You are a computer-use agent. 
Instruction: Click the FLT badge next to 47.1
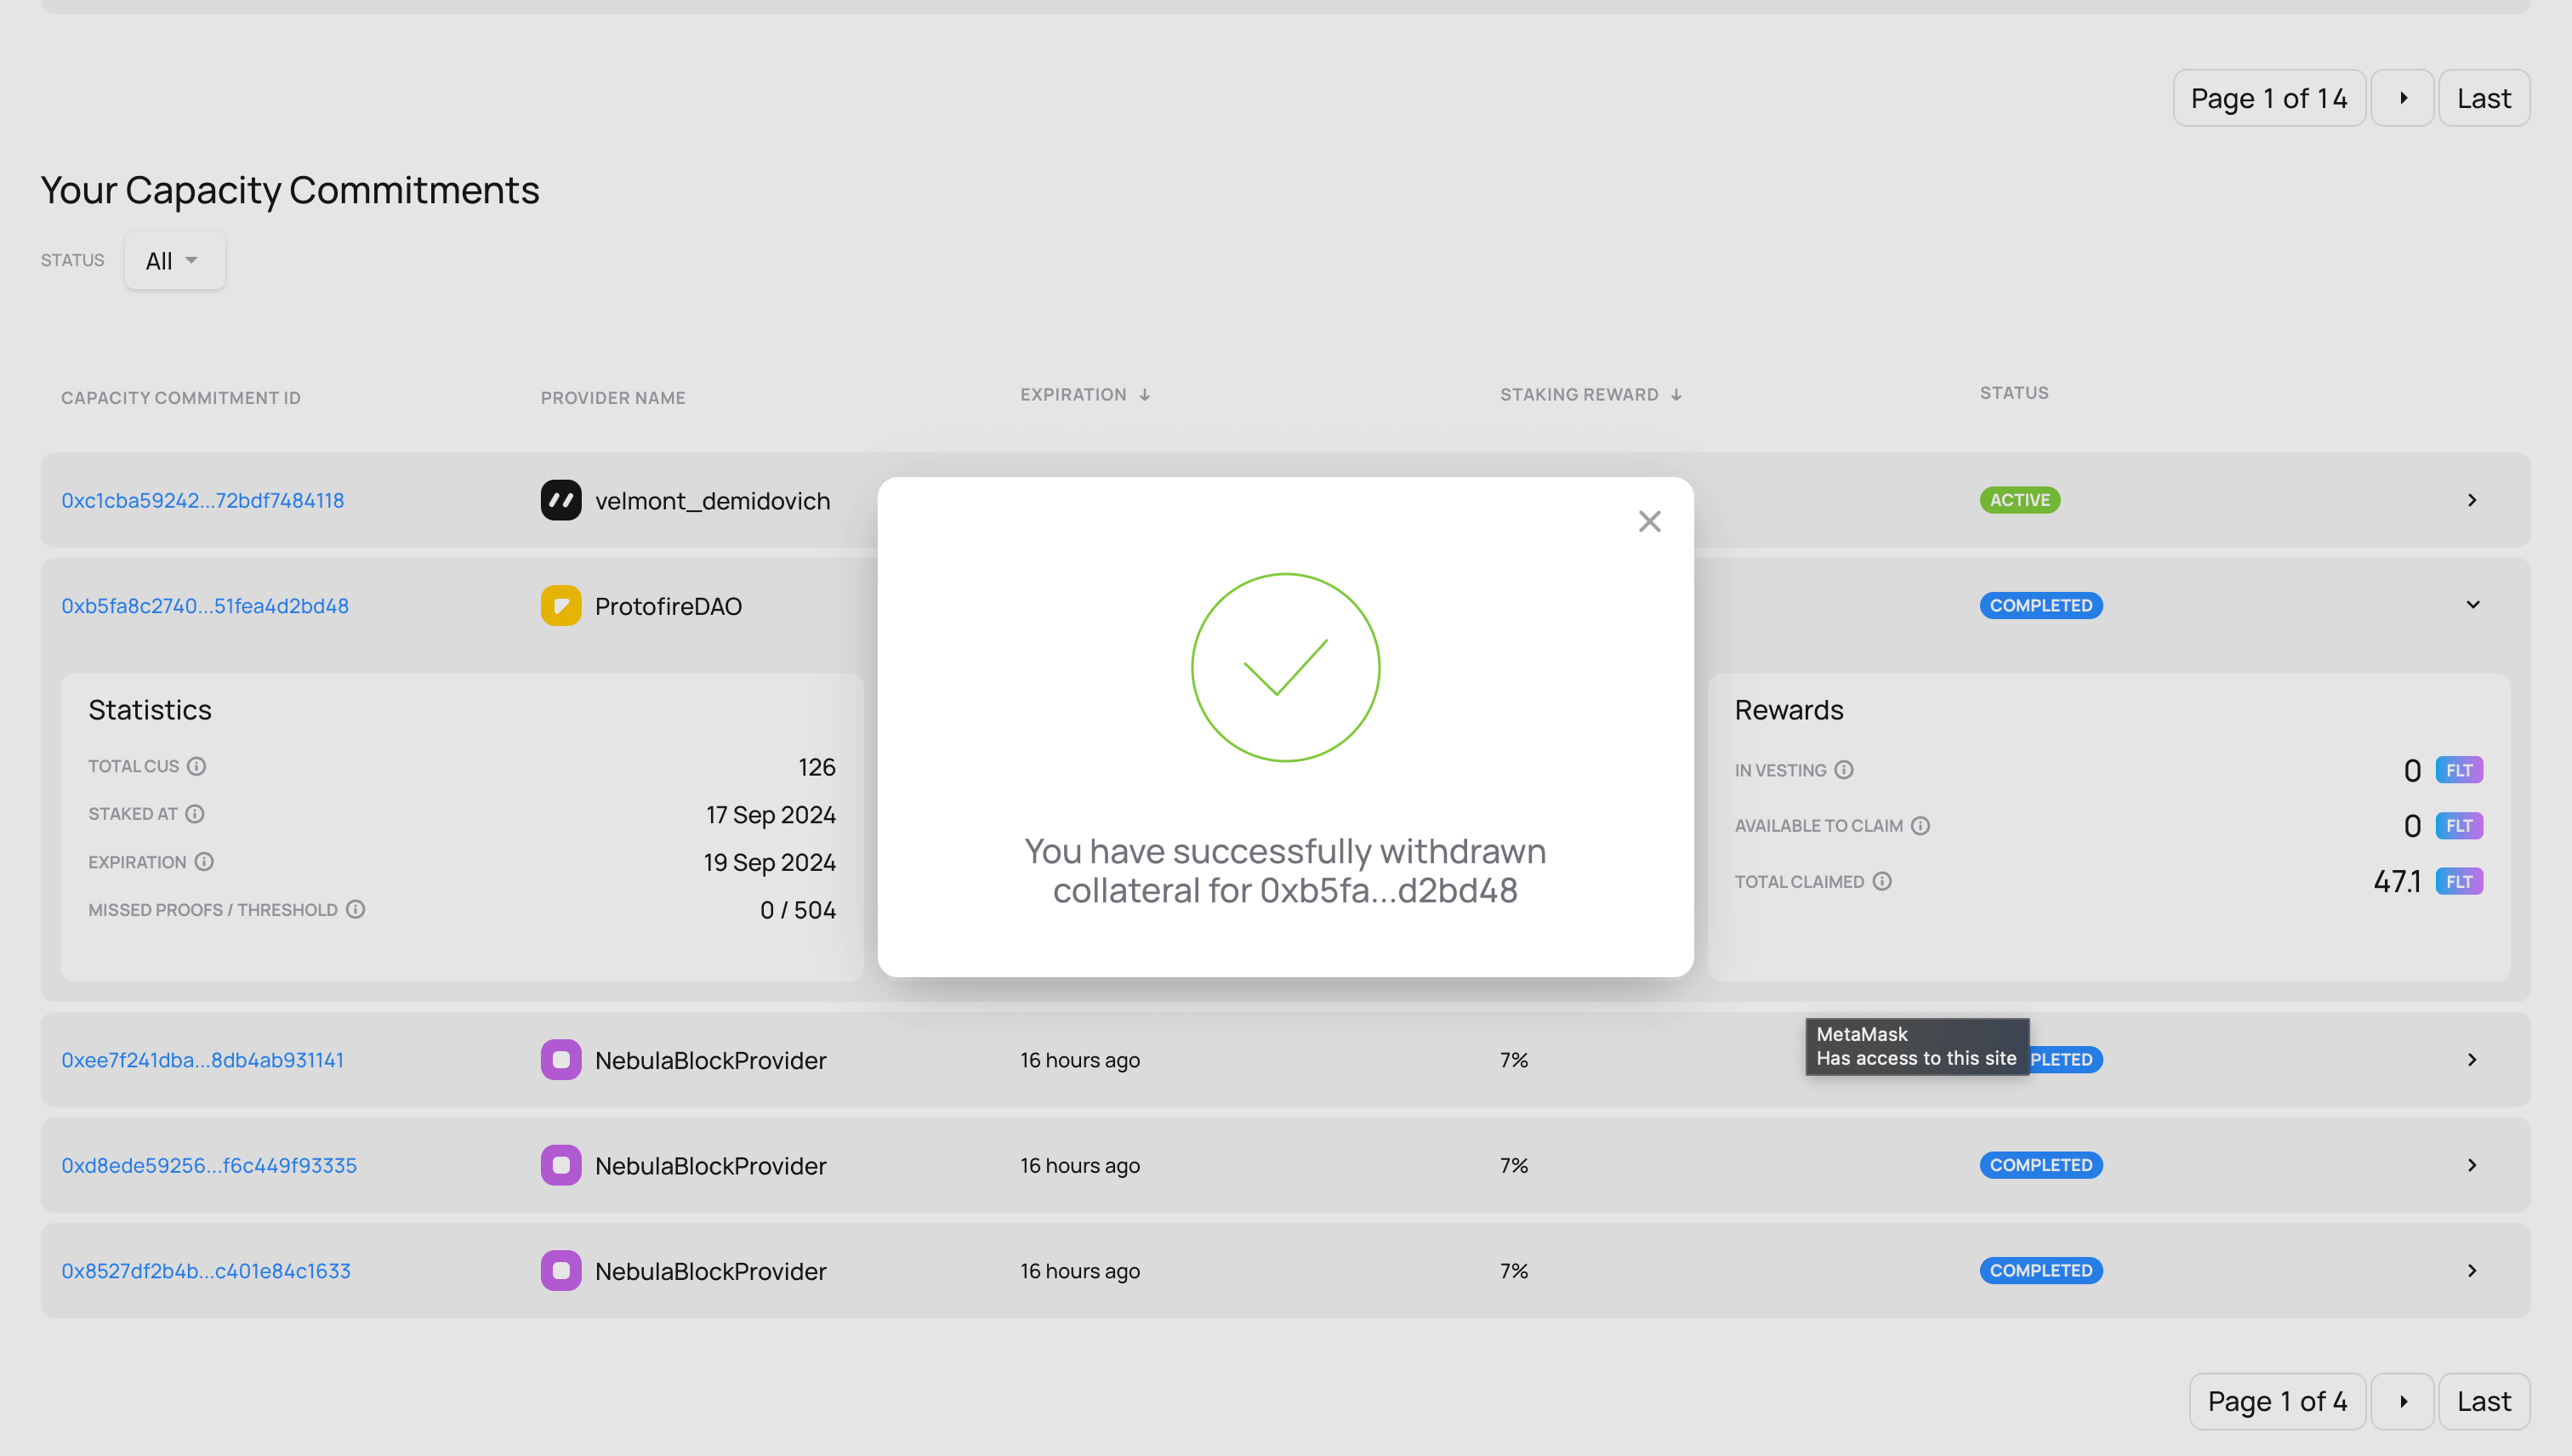pos(2458,881)
